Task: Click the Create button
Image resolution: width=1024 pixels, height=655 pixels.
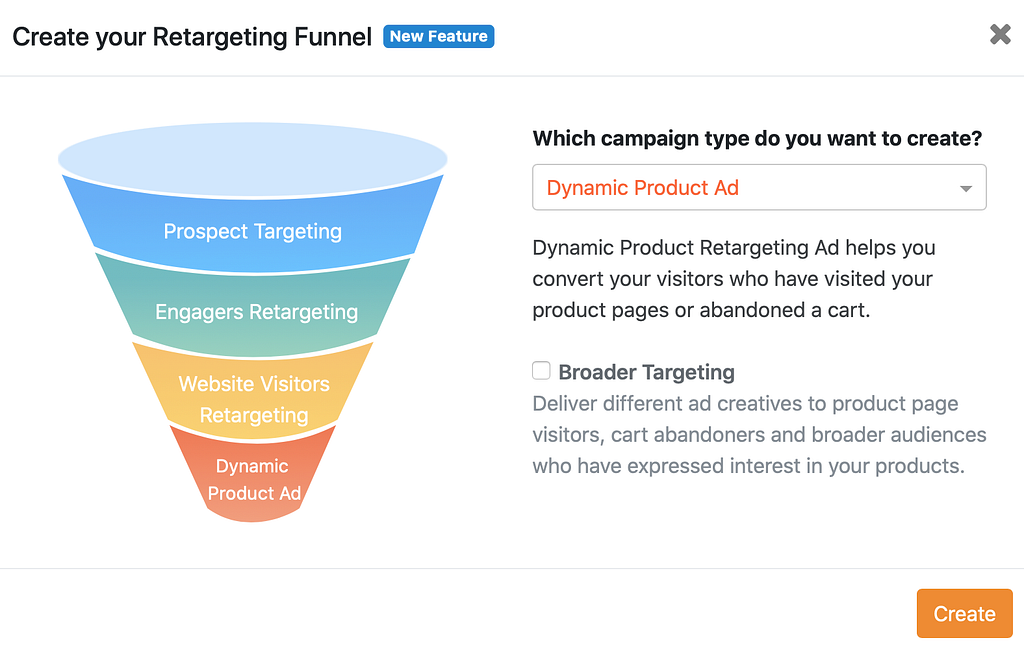Action: point(964,613)
